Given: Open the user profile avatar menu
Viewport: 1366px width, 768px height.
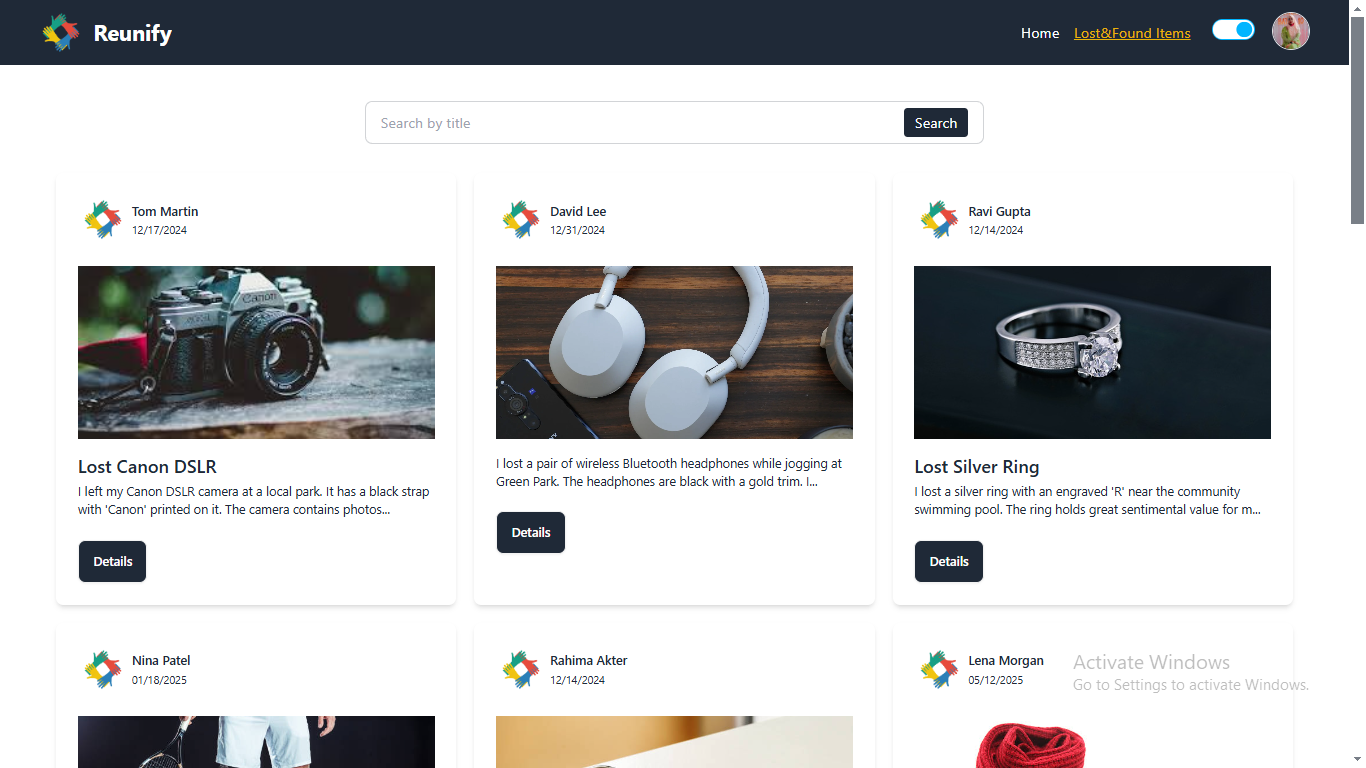Looking at the screenshot, I should tap(1291, 31).
